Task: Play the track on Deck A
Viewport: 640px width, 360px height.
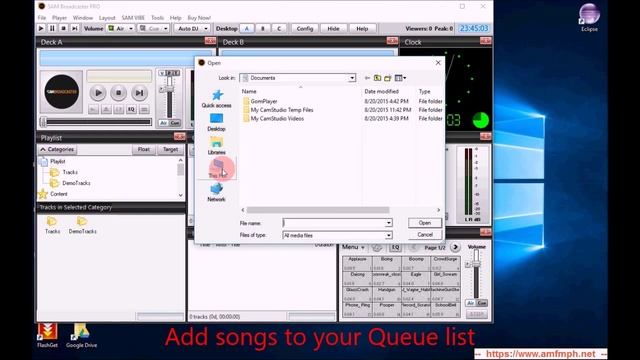Action: click(98, 93)
